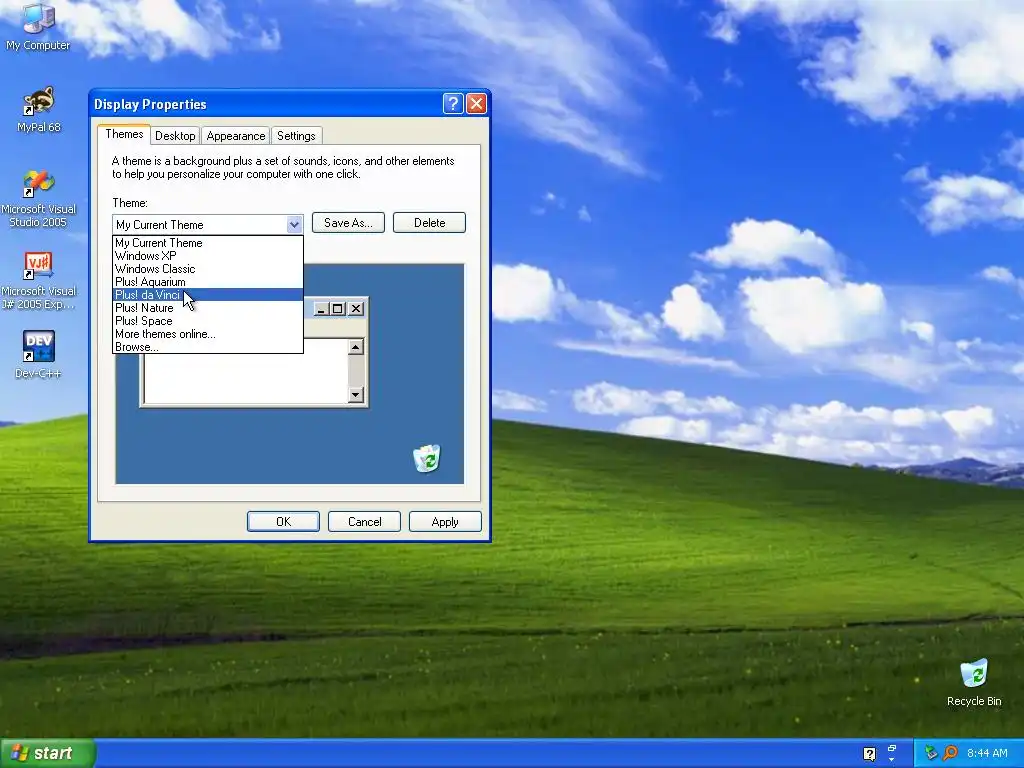Click the 8:44 AM system clock
The width and height of the screenshot is (1024, 768).
click(987, 753)
